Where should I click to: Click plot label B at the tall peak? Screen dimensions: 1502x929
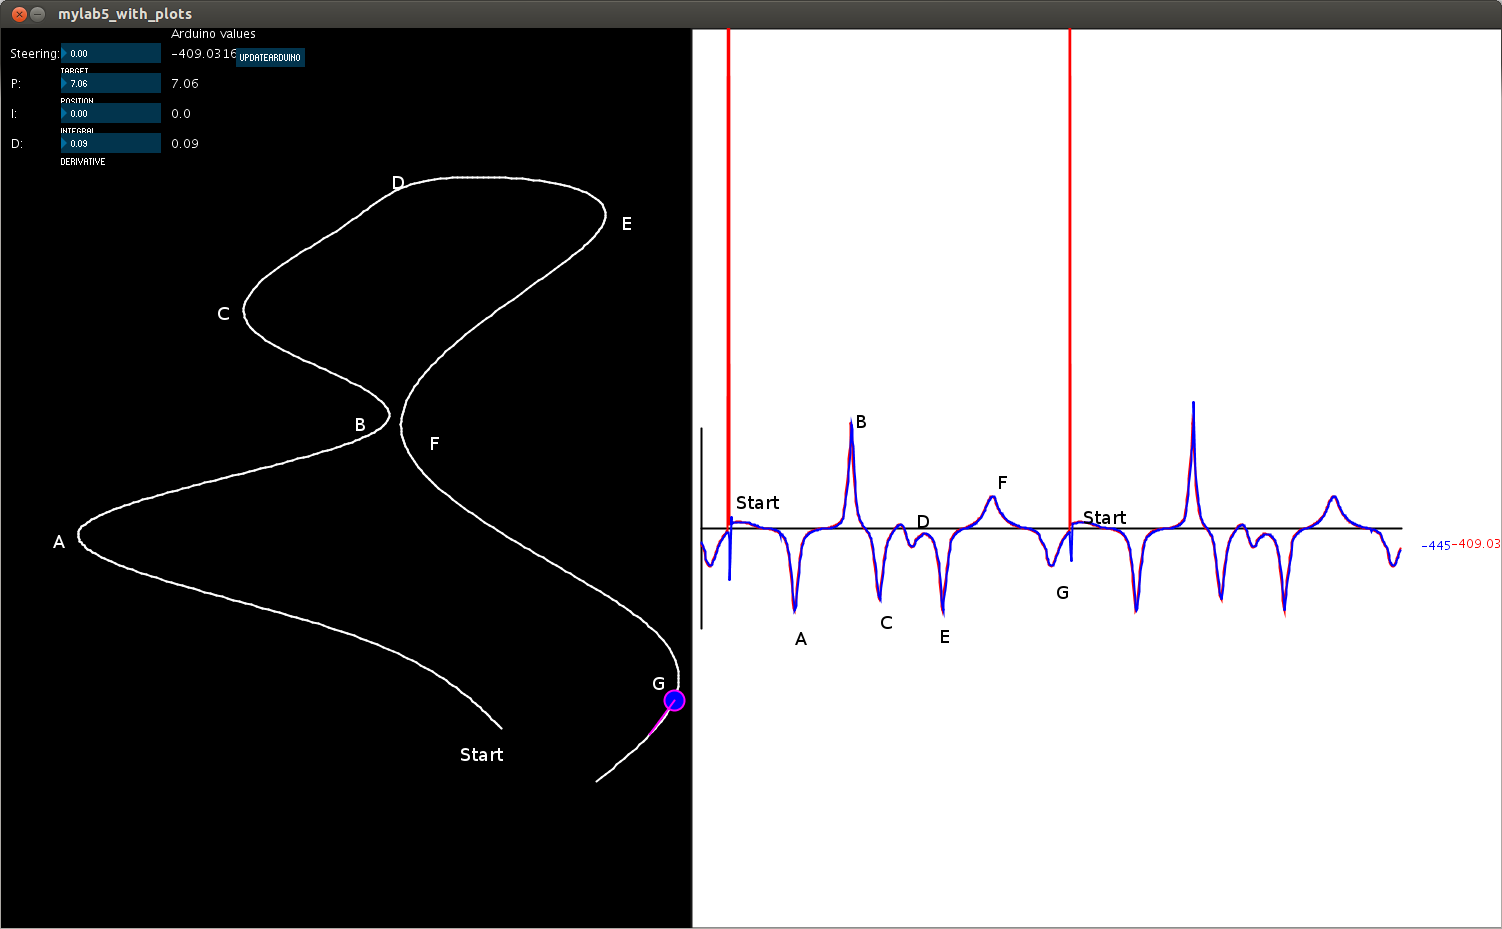(861, 422)
